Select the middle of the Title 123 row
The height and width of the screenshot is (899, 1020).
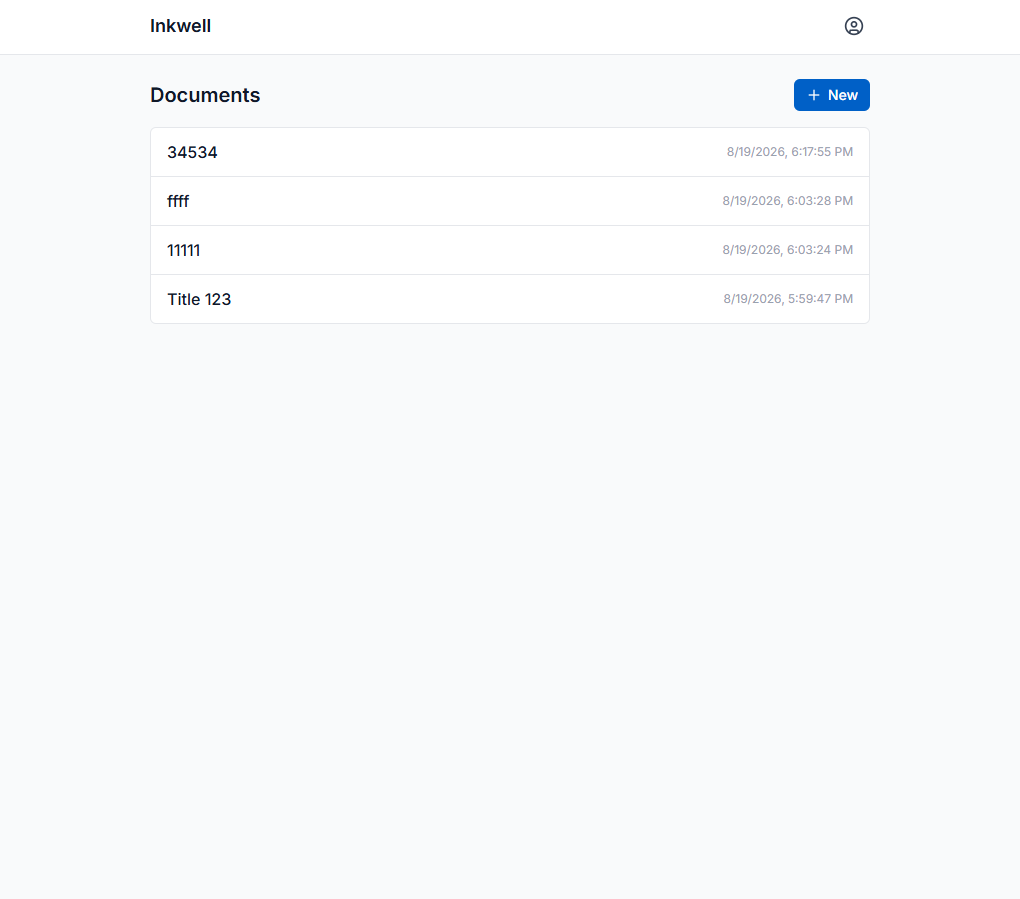pos(510,299)
